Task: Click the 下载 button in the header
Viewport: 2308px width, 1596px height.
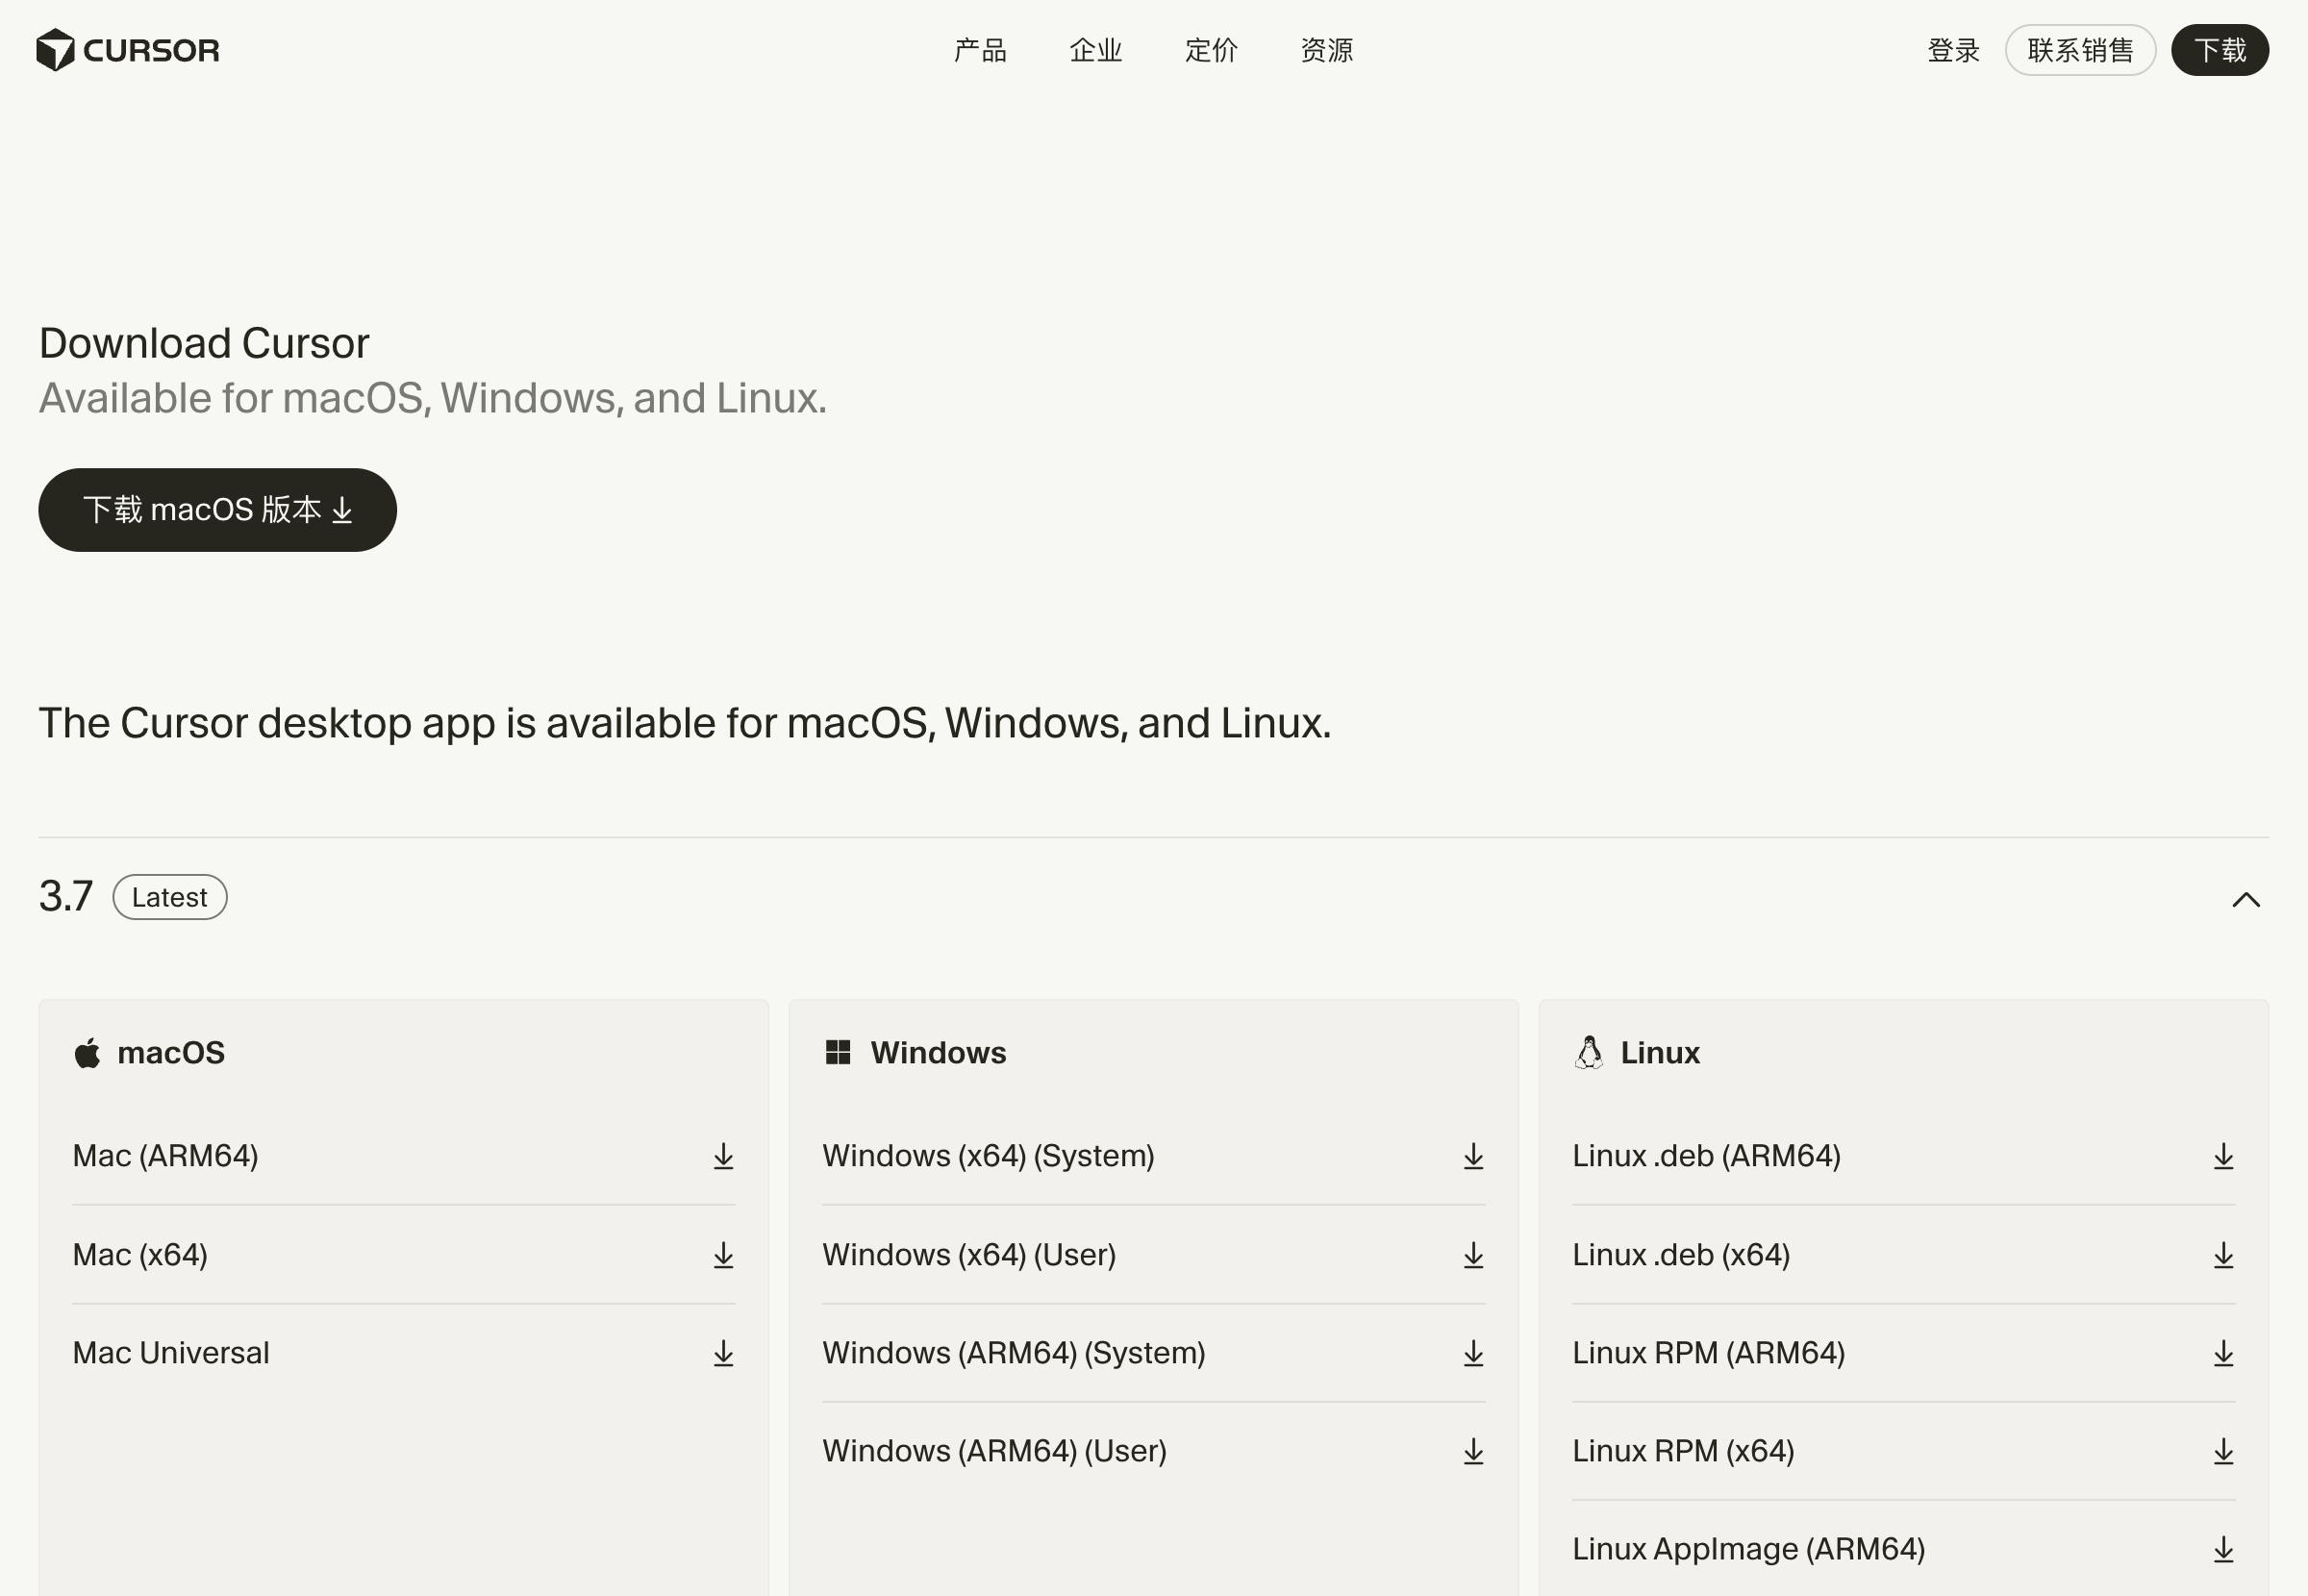Action: [2220, 50]
